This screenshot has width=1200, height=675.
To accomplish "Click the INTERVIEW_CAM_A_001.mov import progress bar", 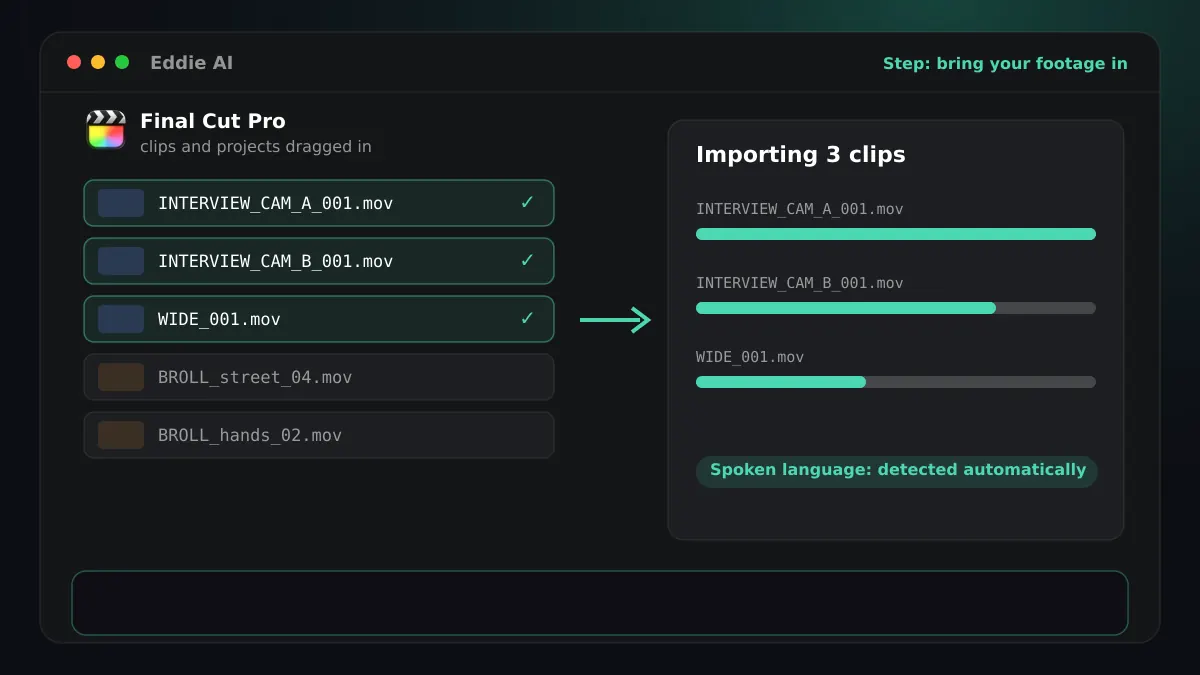I will [896, 234].
